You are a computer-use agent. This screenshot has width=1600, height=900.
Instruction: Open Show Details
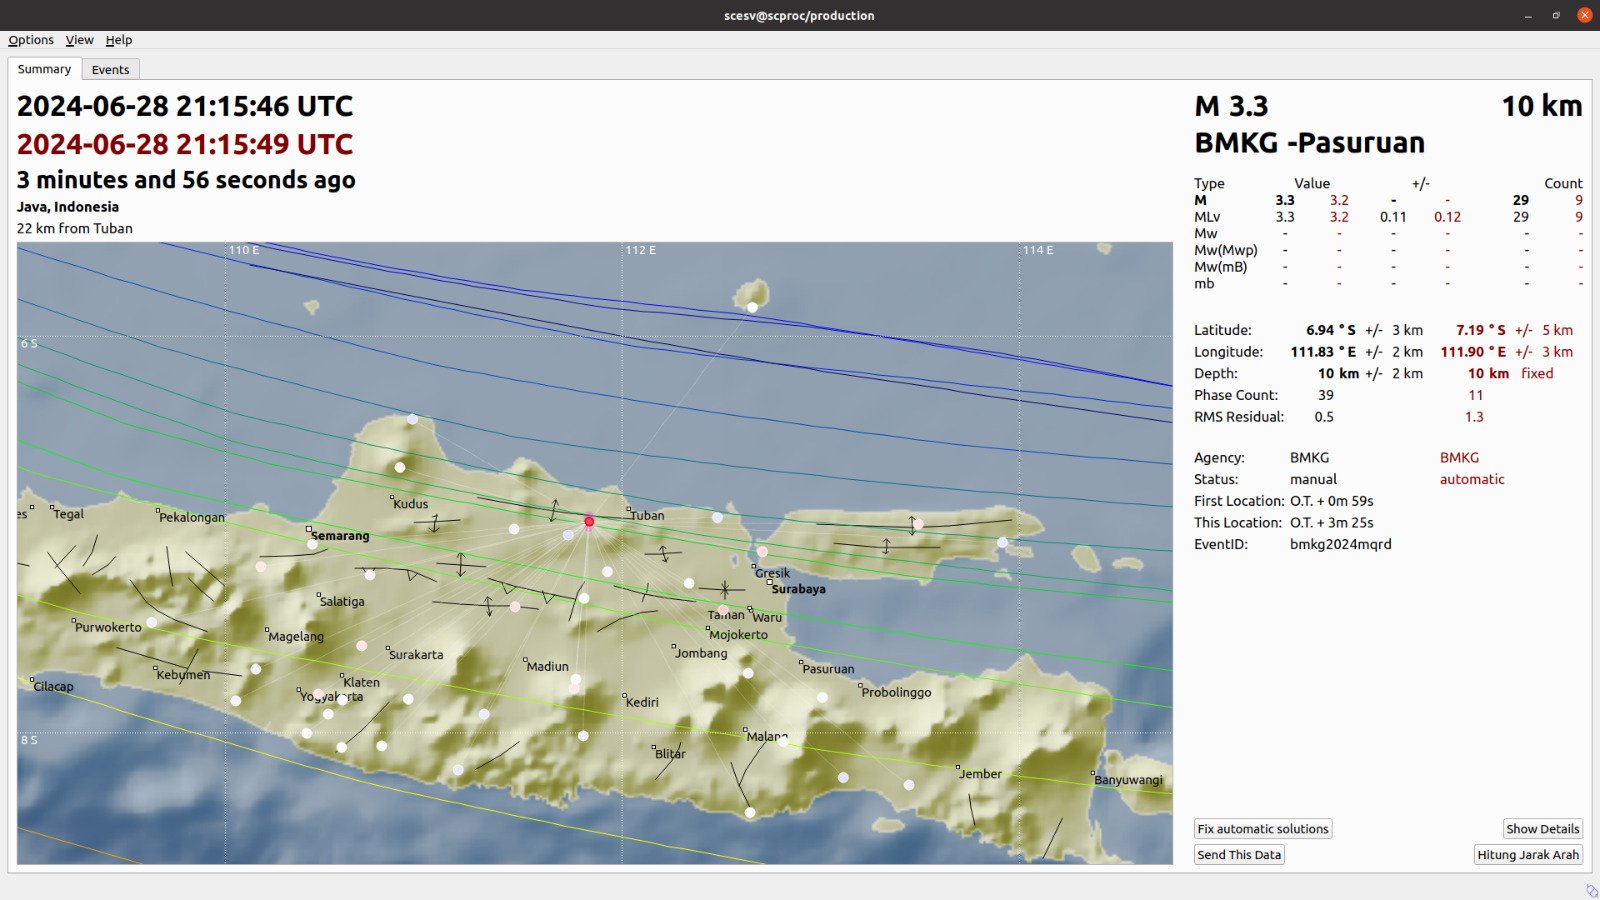pos(1542,829)
